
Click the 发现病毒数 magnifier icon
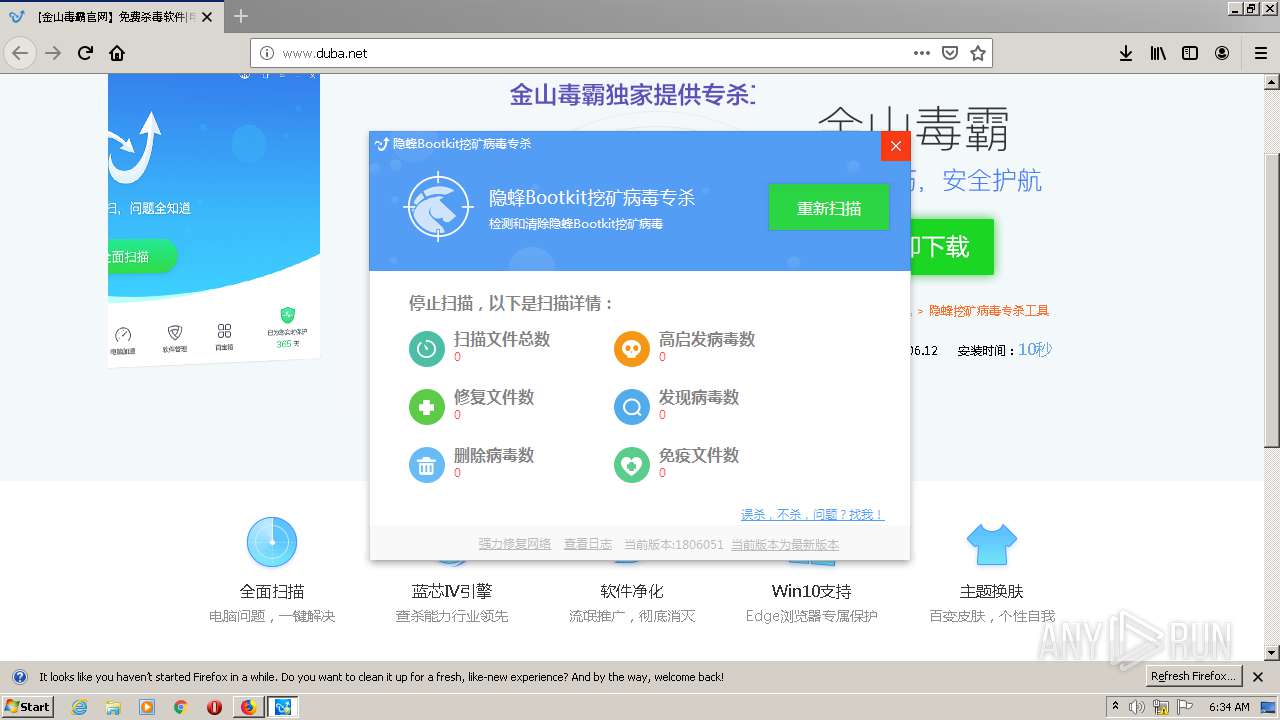point(631,407)
